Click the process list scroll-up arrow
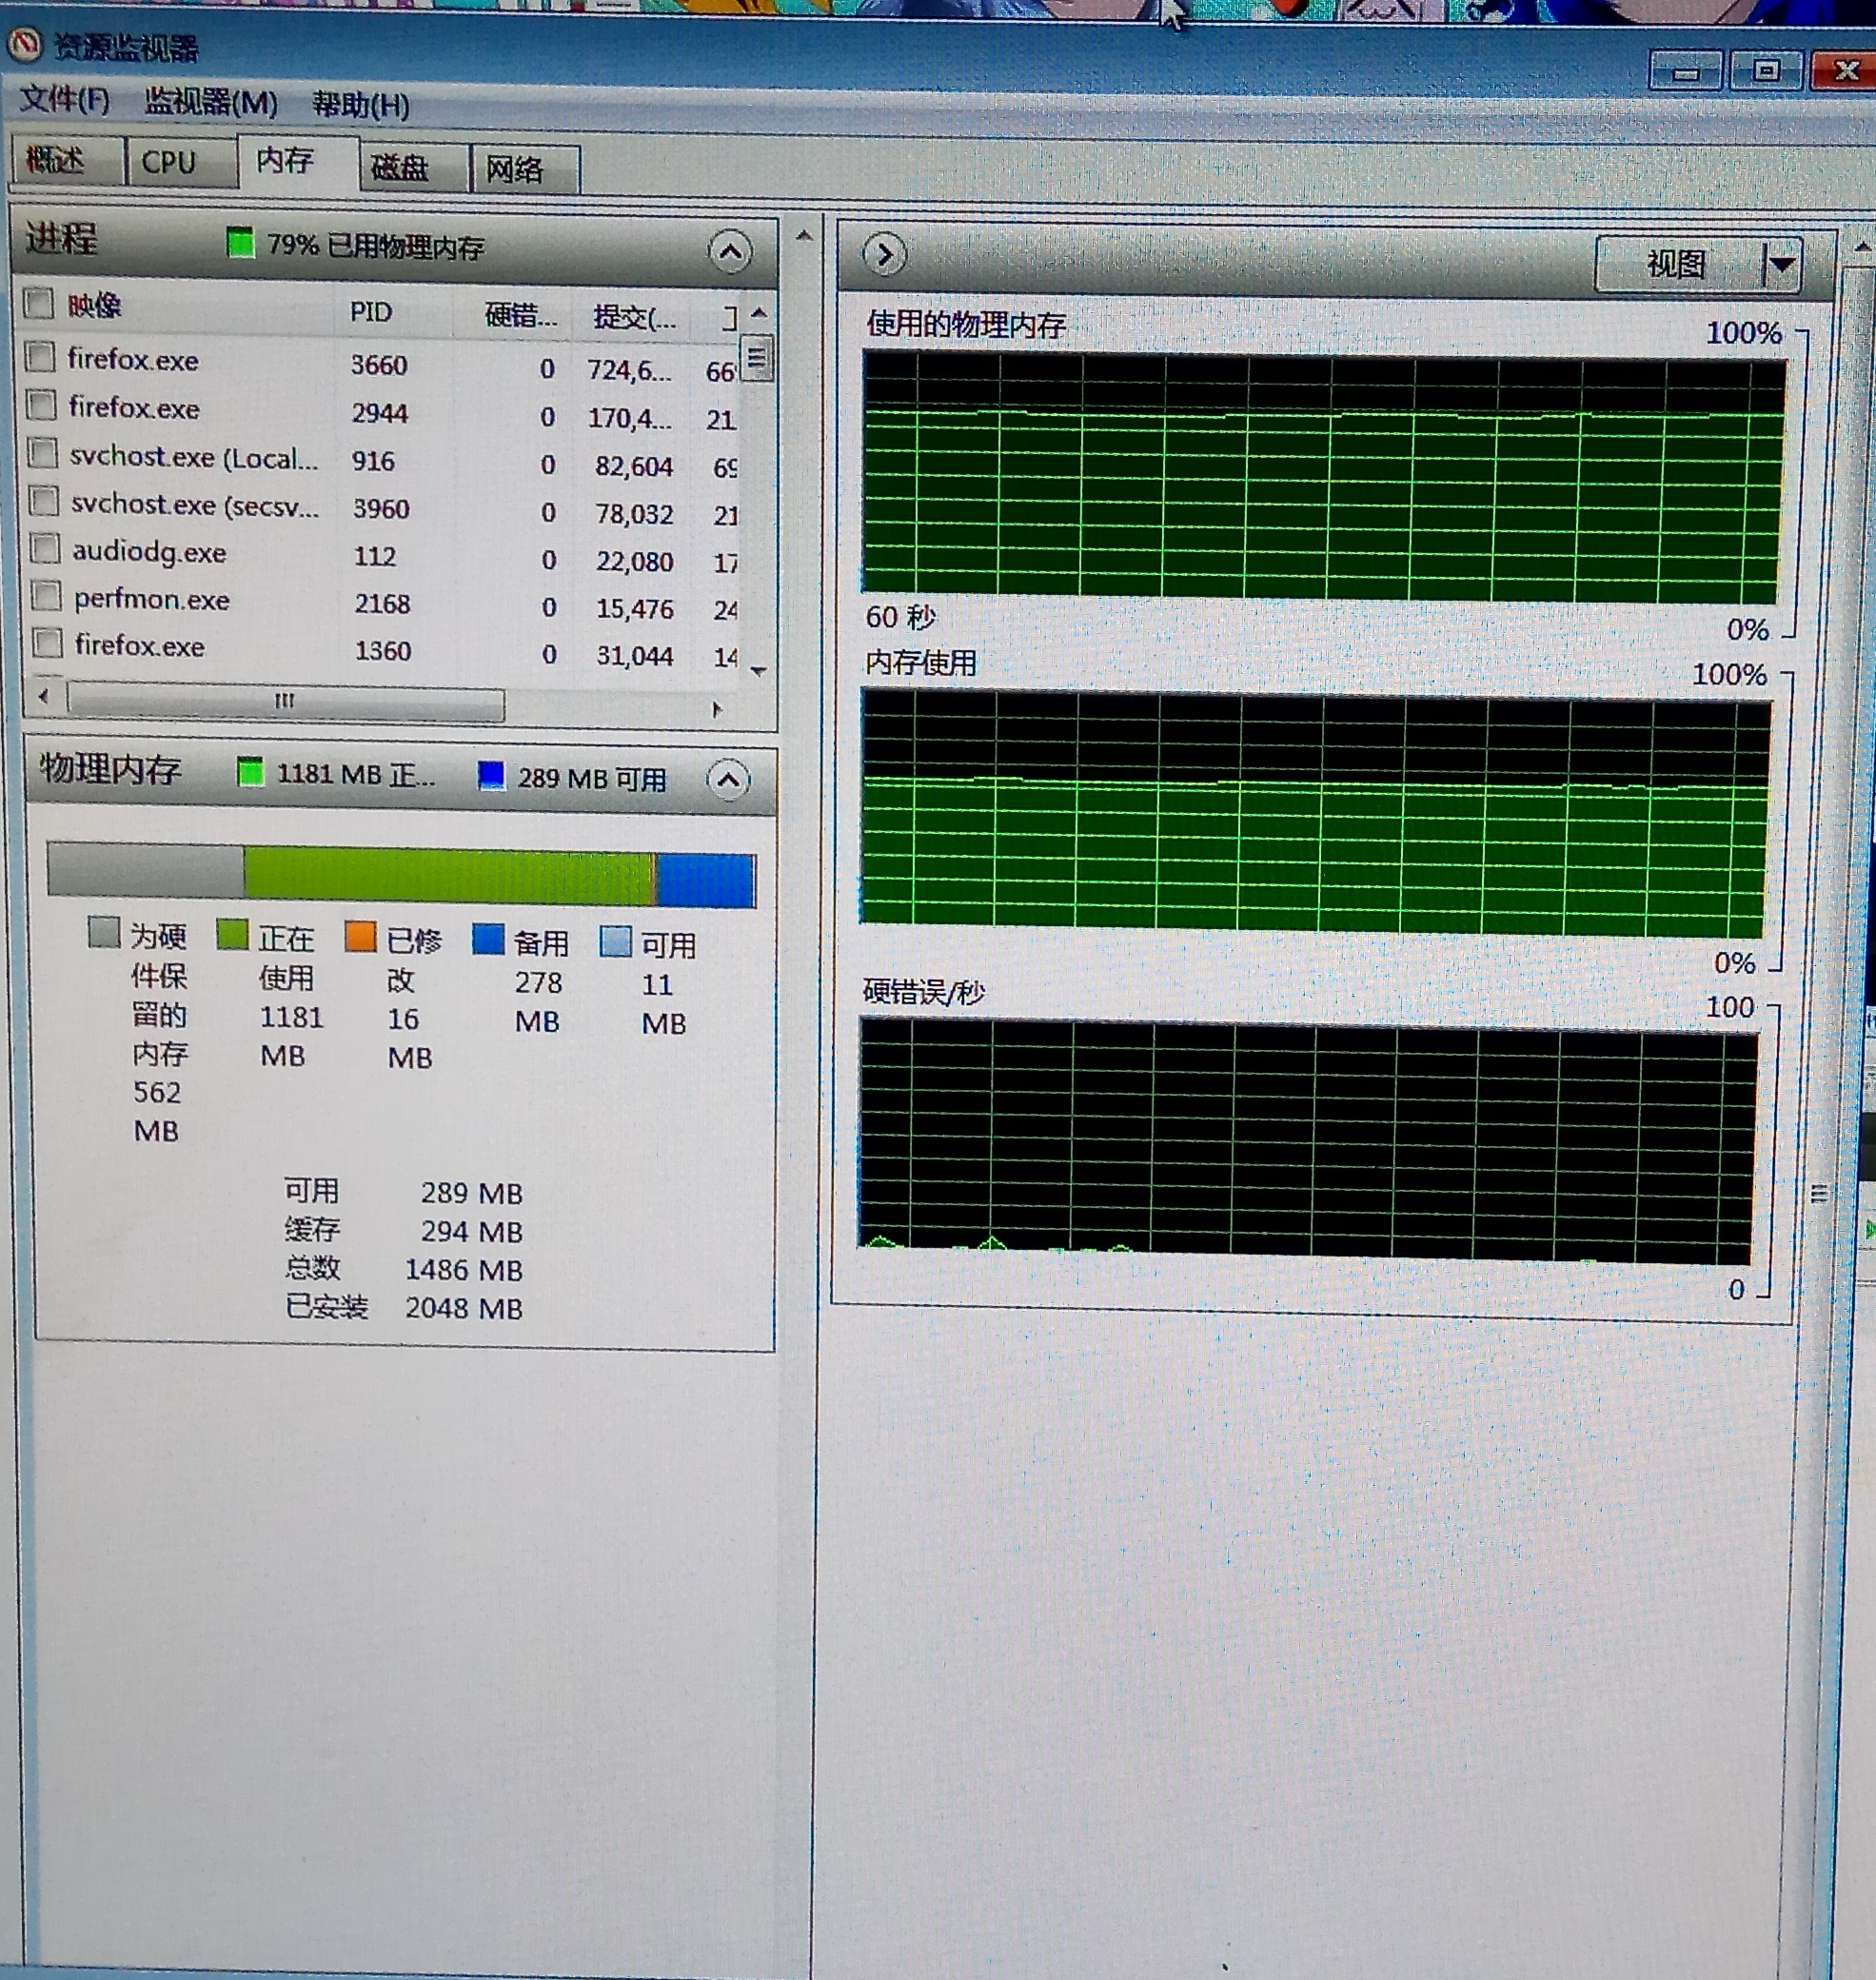Image resolution: width=1876 pixels, height=1980 pixels. point(759,314)
